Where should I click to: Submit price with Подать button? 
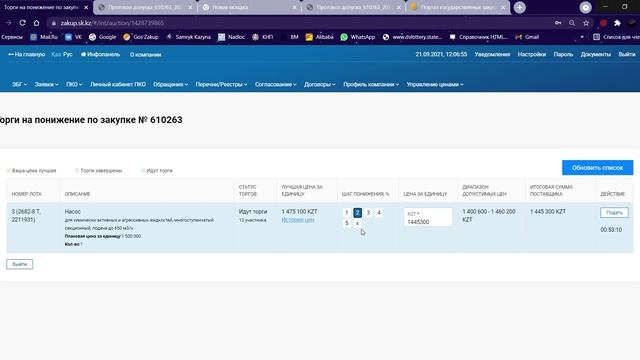tap(614, 213)
